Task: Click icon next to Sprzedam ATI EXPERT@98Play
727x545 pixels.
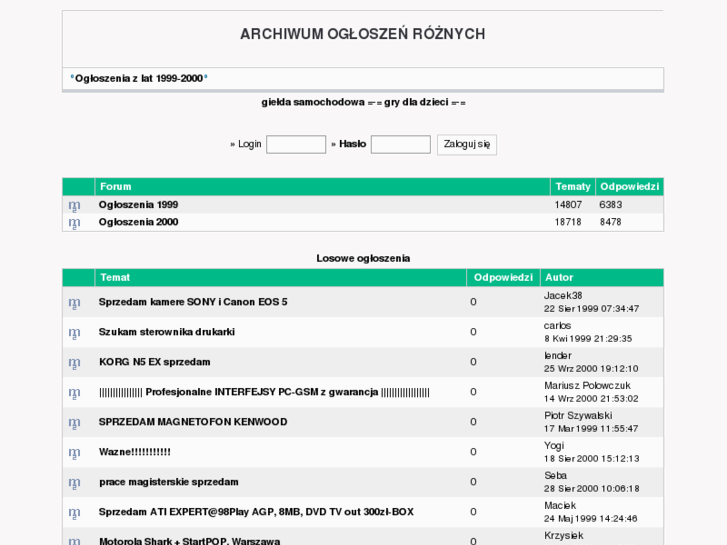Action: pos(74,513)
